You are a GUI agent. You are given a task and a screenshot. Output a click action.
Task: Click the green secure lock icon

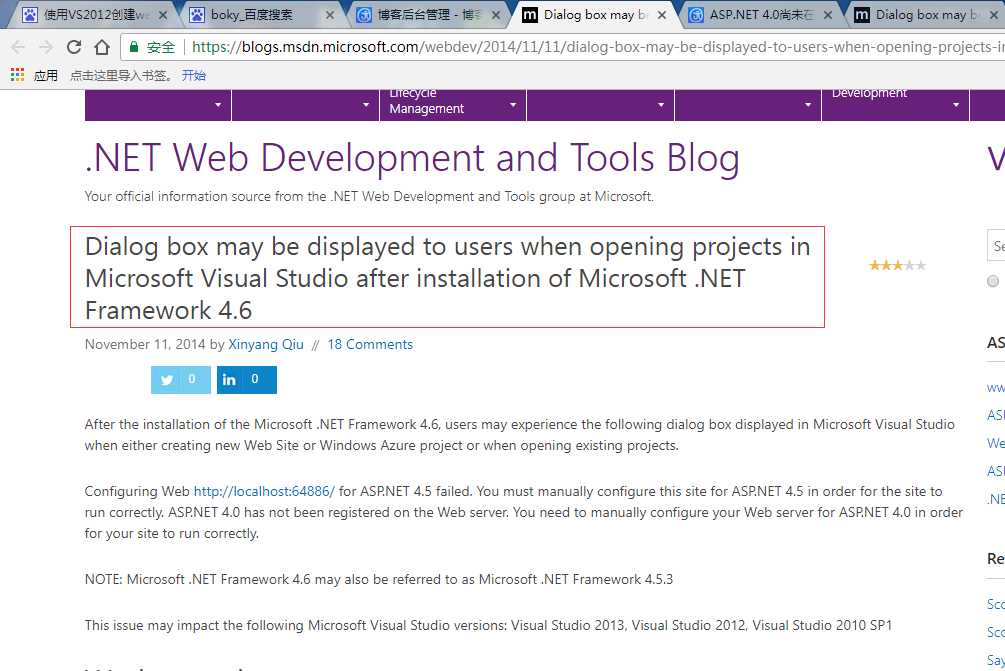point(134,47)
